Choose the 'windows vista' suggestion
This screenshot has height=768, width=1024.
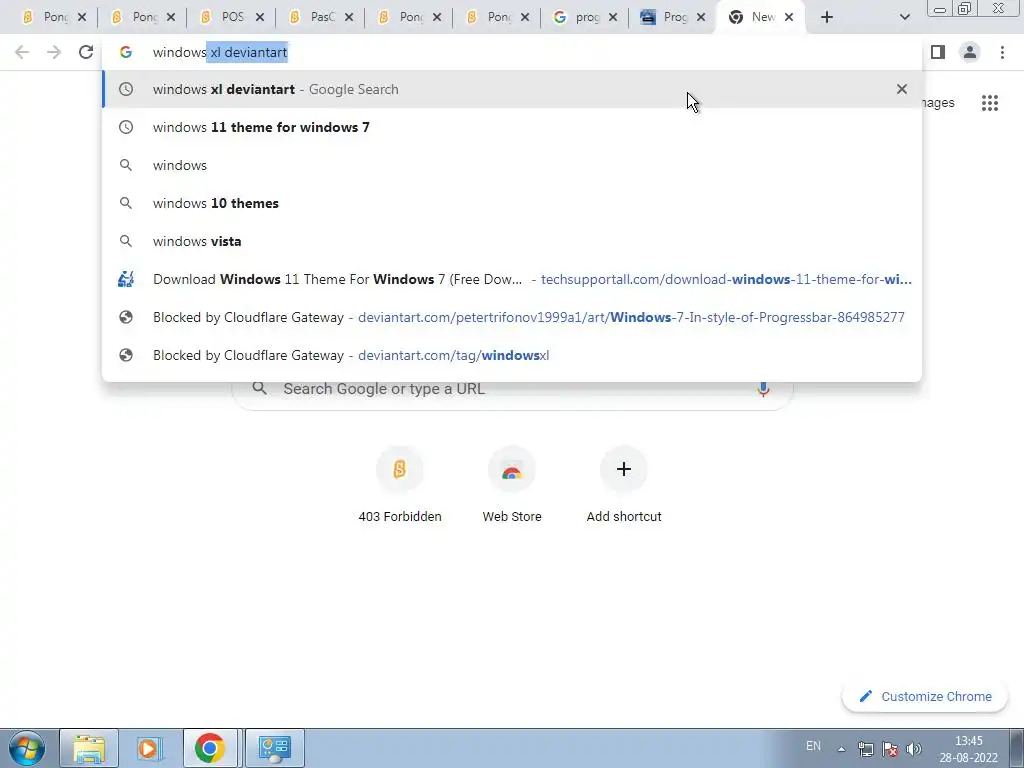click(x=511, y=241)
